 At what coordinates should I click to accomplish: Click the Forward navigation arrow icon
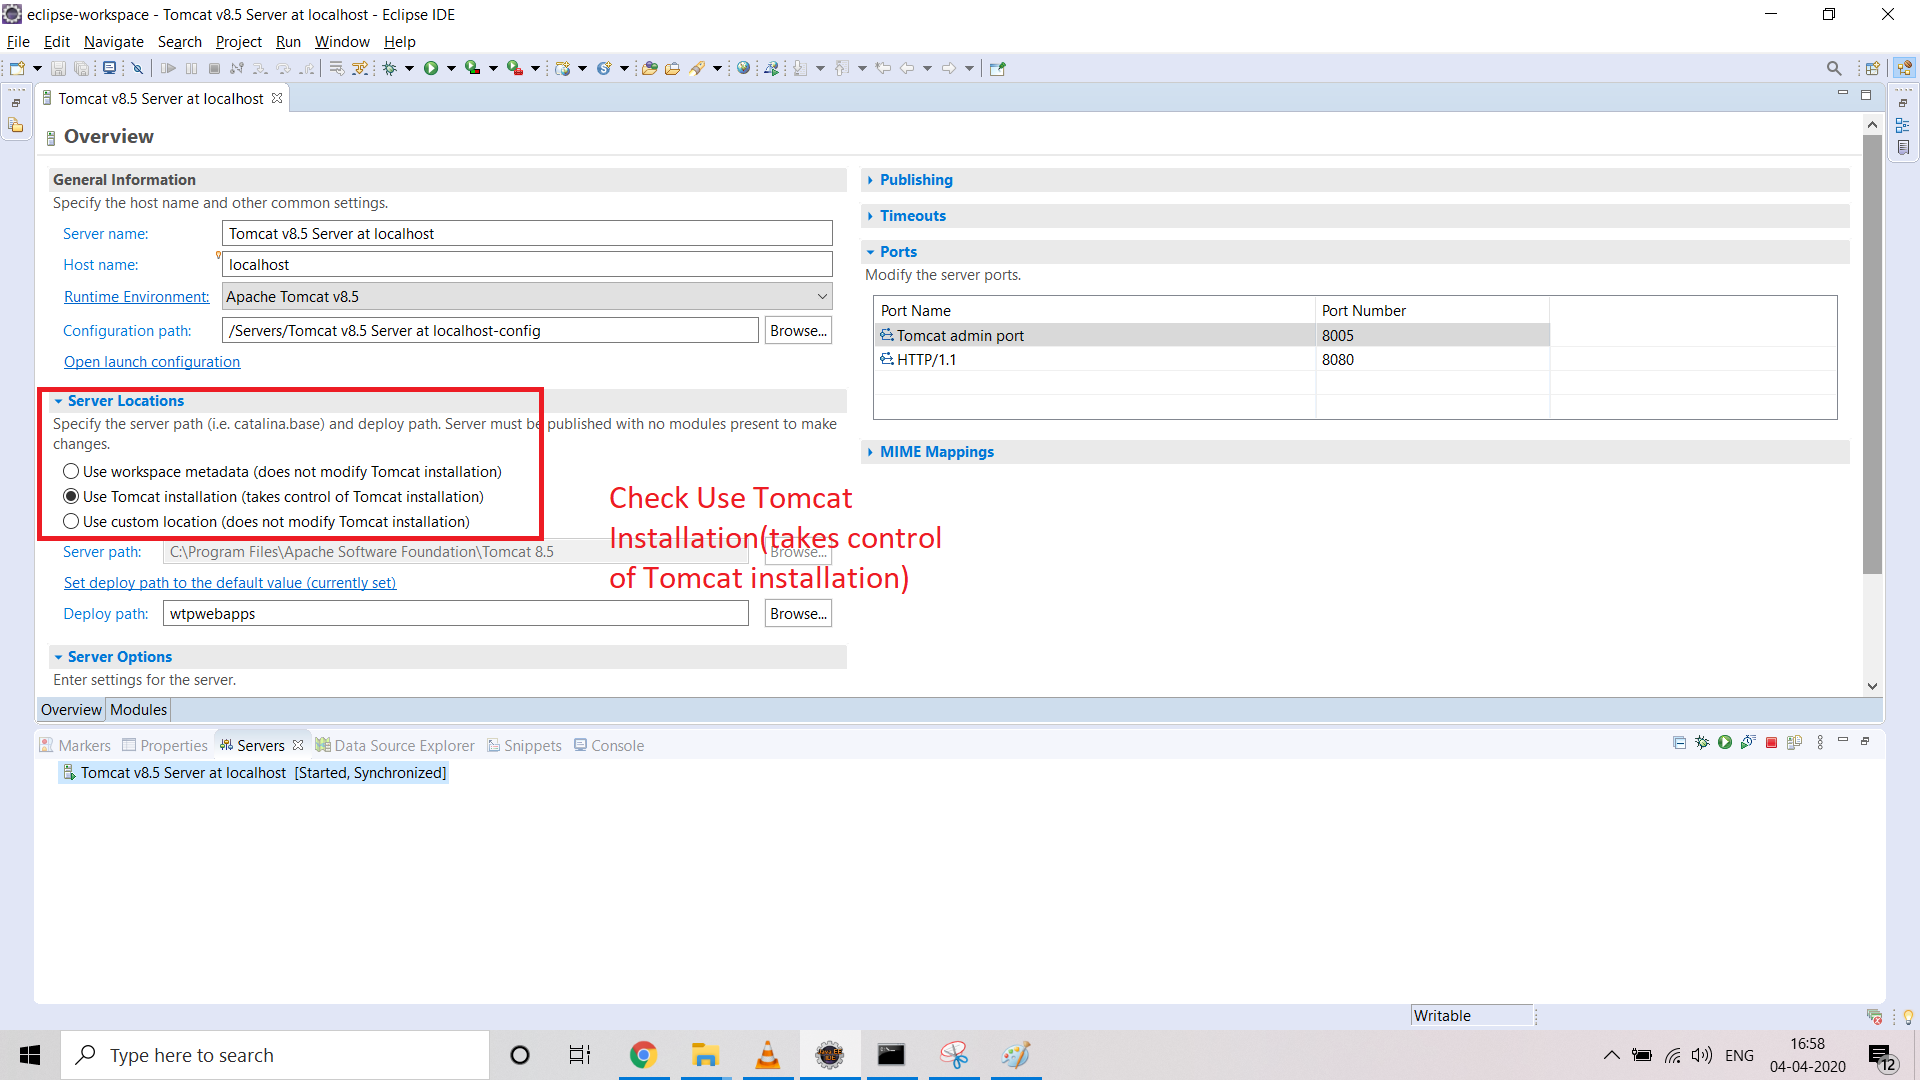pos(949,68)
